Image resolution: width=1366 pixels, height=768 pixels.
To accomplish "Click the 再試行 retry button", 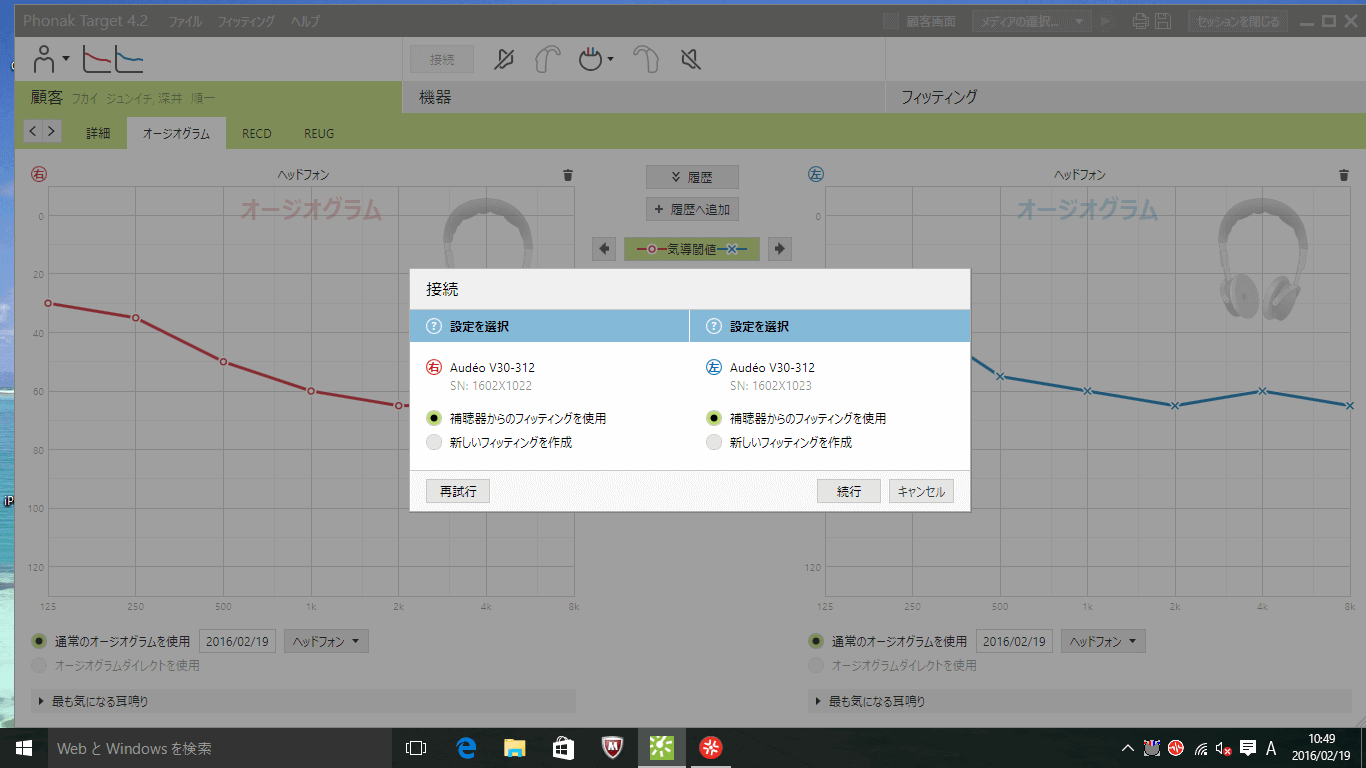I will [457, 491].
